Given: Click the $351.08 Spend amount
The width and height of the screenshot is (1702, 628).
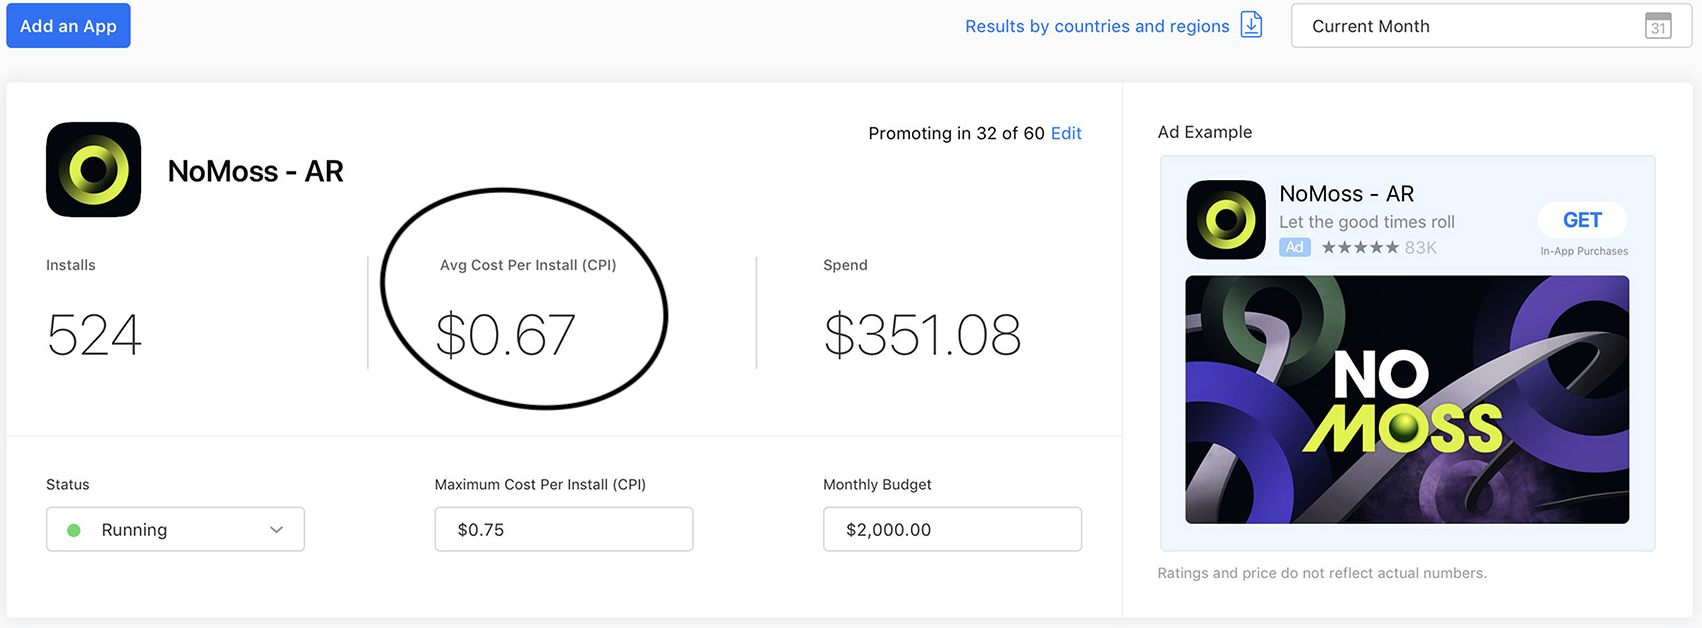Looking at the screenshot, I should [921, 334].
